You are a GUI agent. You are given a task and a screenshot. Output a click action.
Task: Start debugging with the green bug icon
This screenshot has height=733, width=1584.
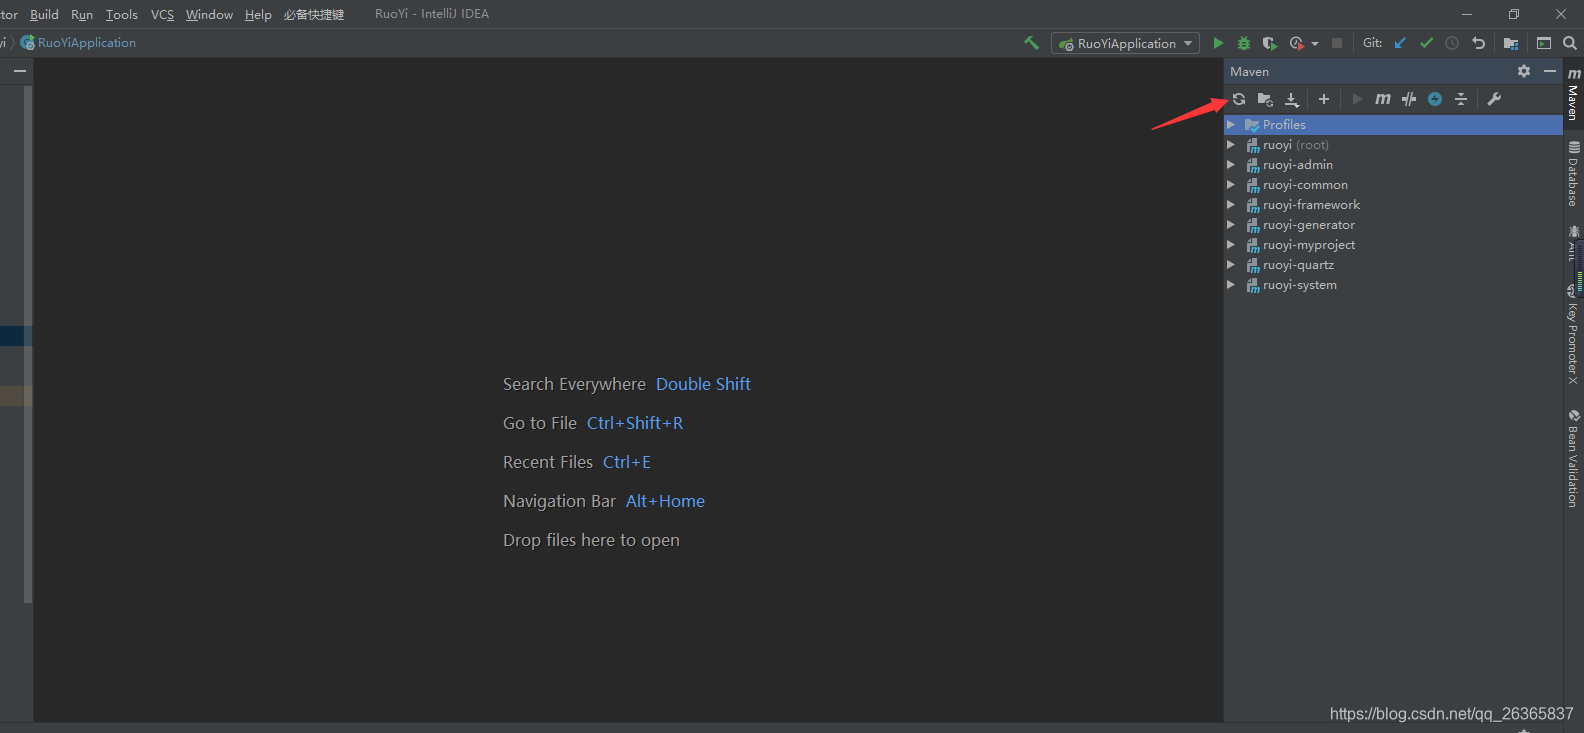point(1244,43)
